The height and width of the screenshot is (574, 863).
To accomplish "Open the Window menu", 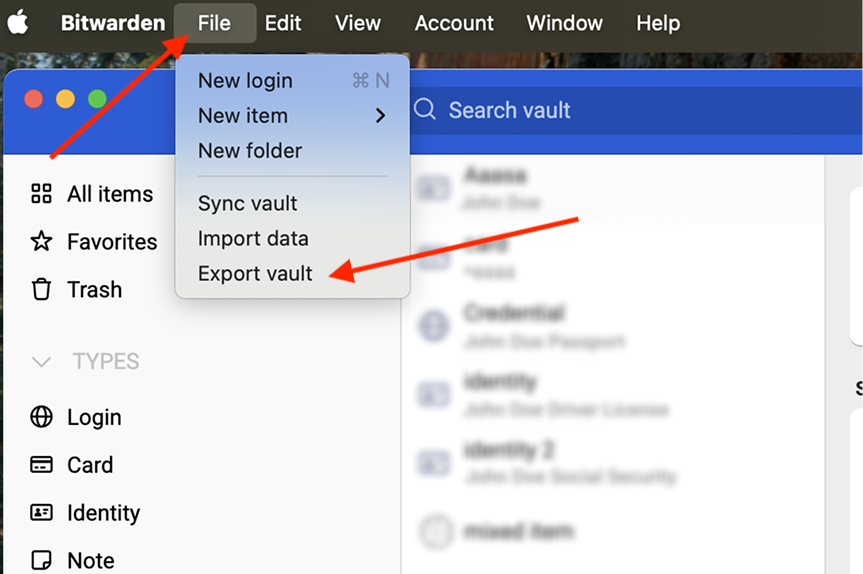I will (x=565, y=23).
